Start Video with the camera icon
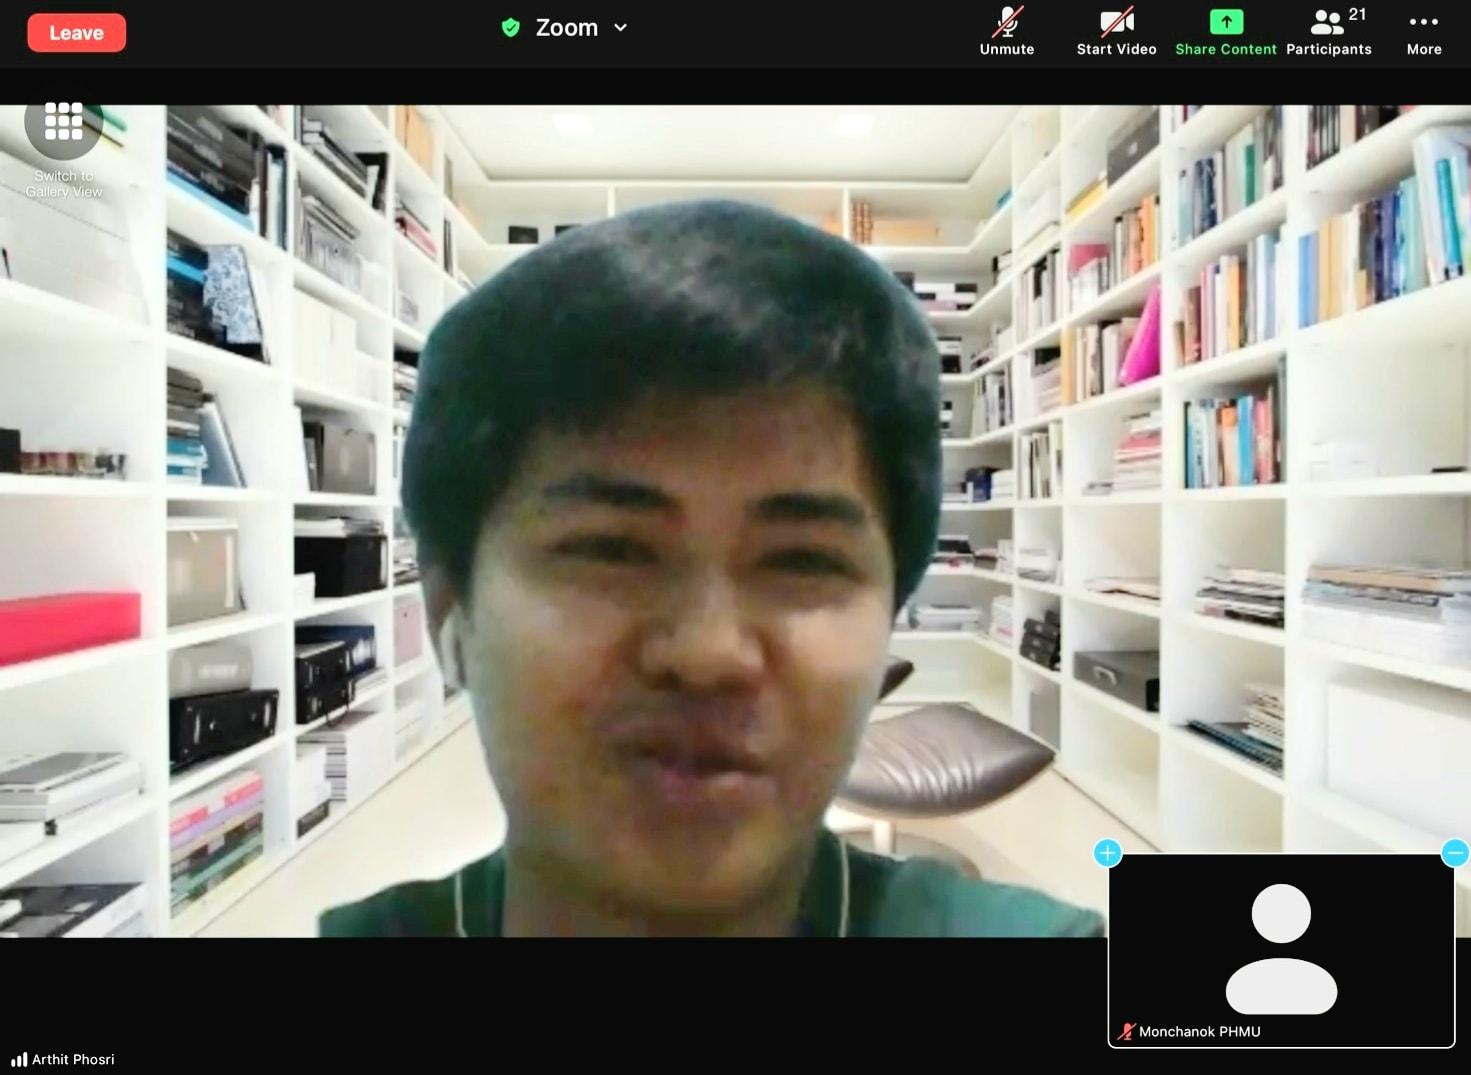This screenshot has width=1471, height=1075. 1116,32
